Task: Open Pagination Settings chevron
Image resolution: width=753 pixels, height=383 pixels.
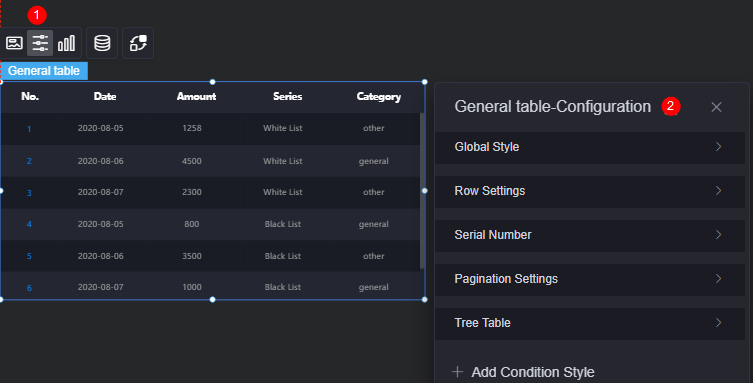Action: point(718,279)
